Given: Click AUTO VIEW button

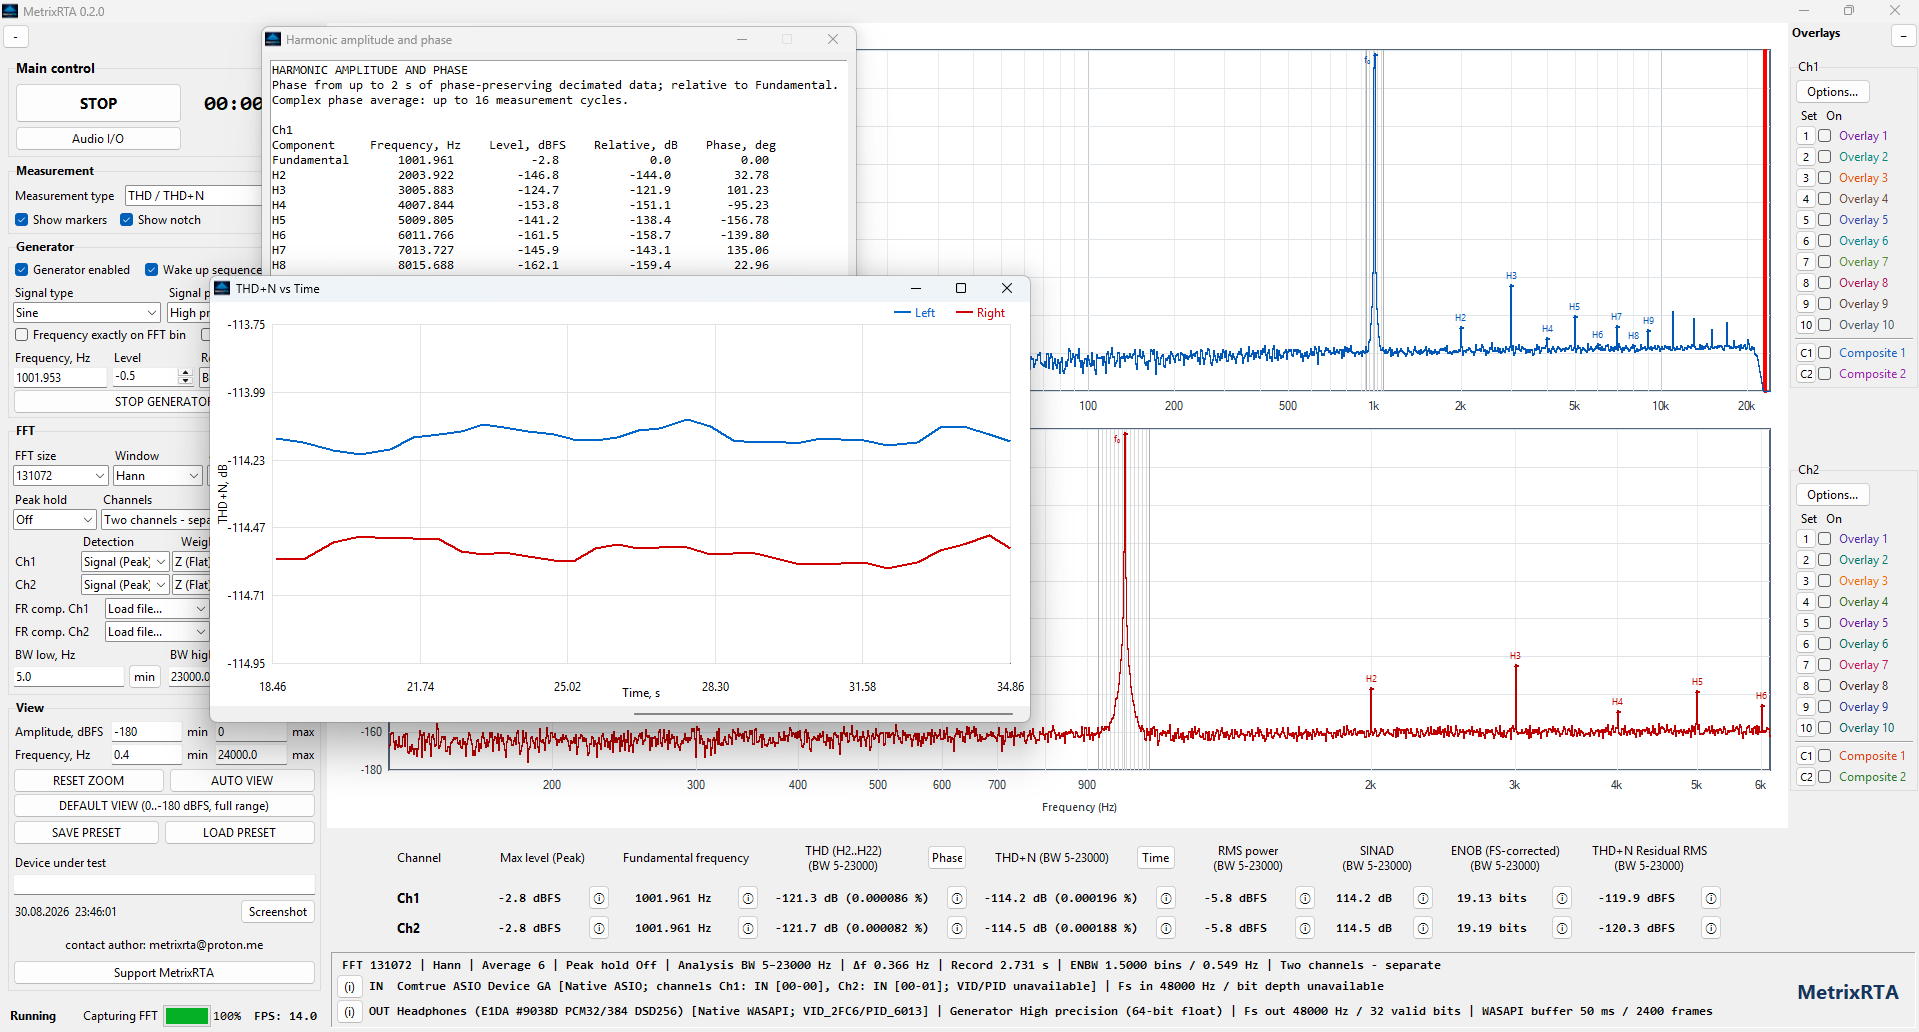Looking at the screenshot, I should pyautogui.click(x=242, y=781).
